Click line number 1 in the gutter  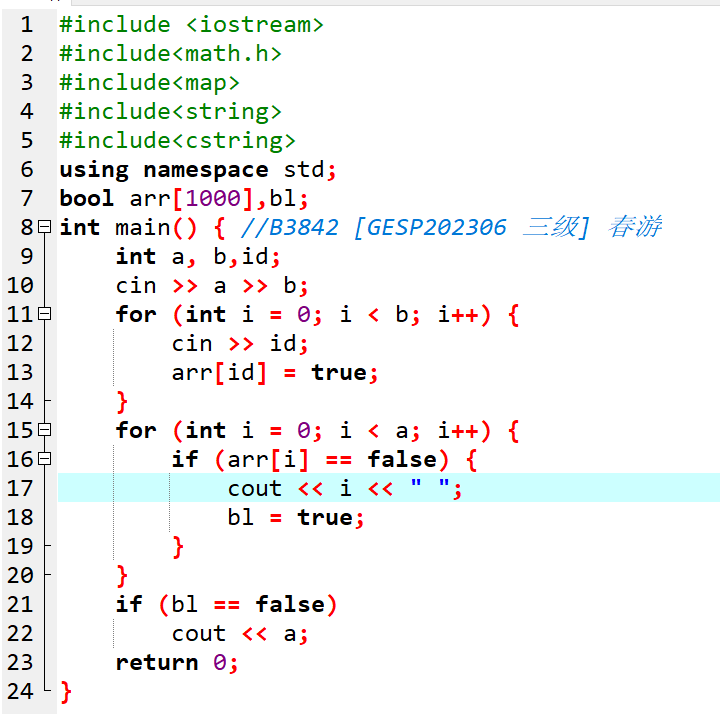[27, 24]
